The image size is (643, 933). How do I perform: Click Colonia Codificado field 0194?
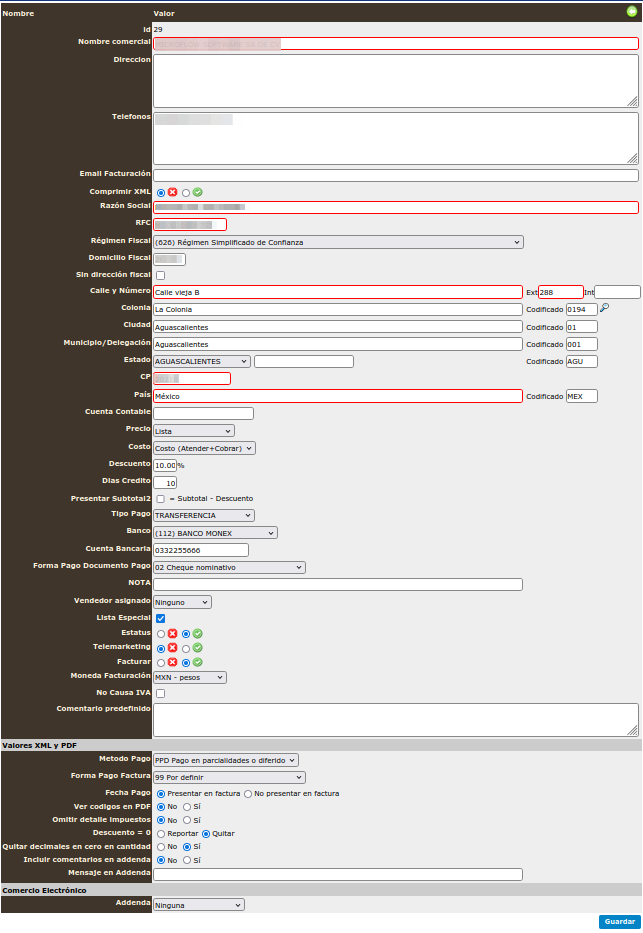coord(582,309)
